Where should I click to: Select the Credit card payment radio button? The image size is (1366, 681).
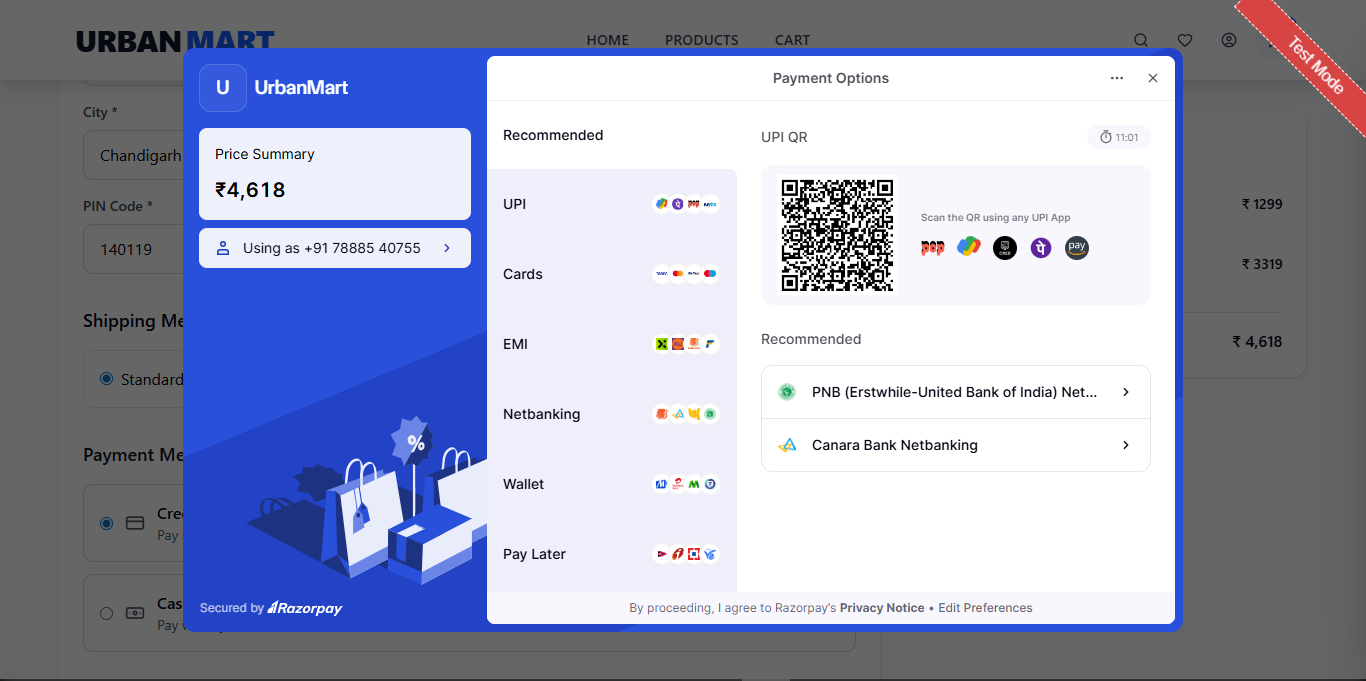pos(107,523)
